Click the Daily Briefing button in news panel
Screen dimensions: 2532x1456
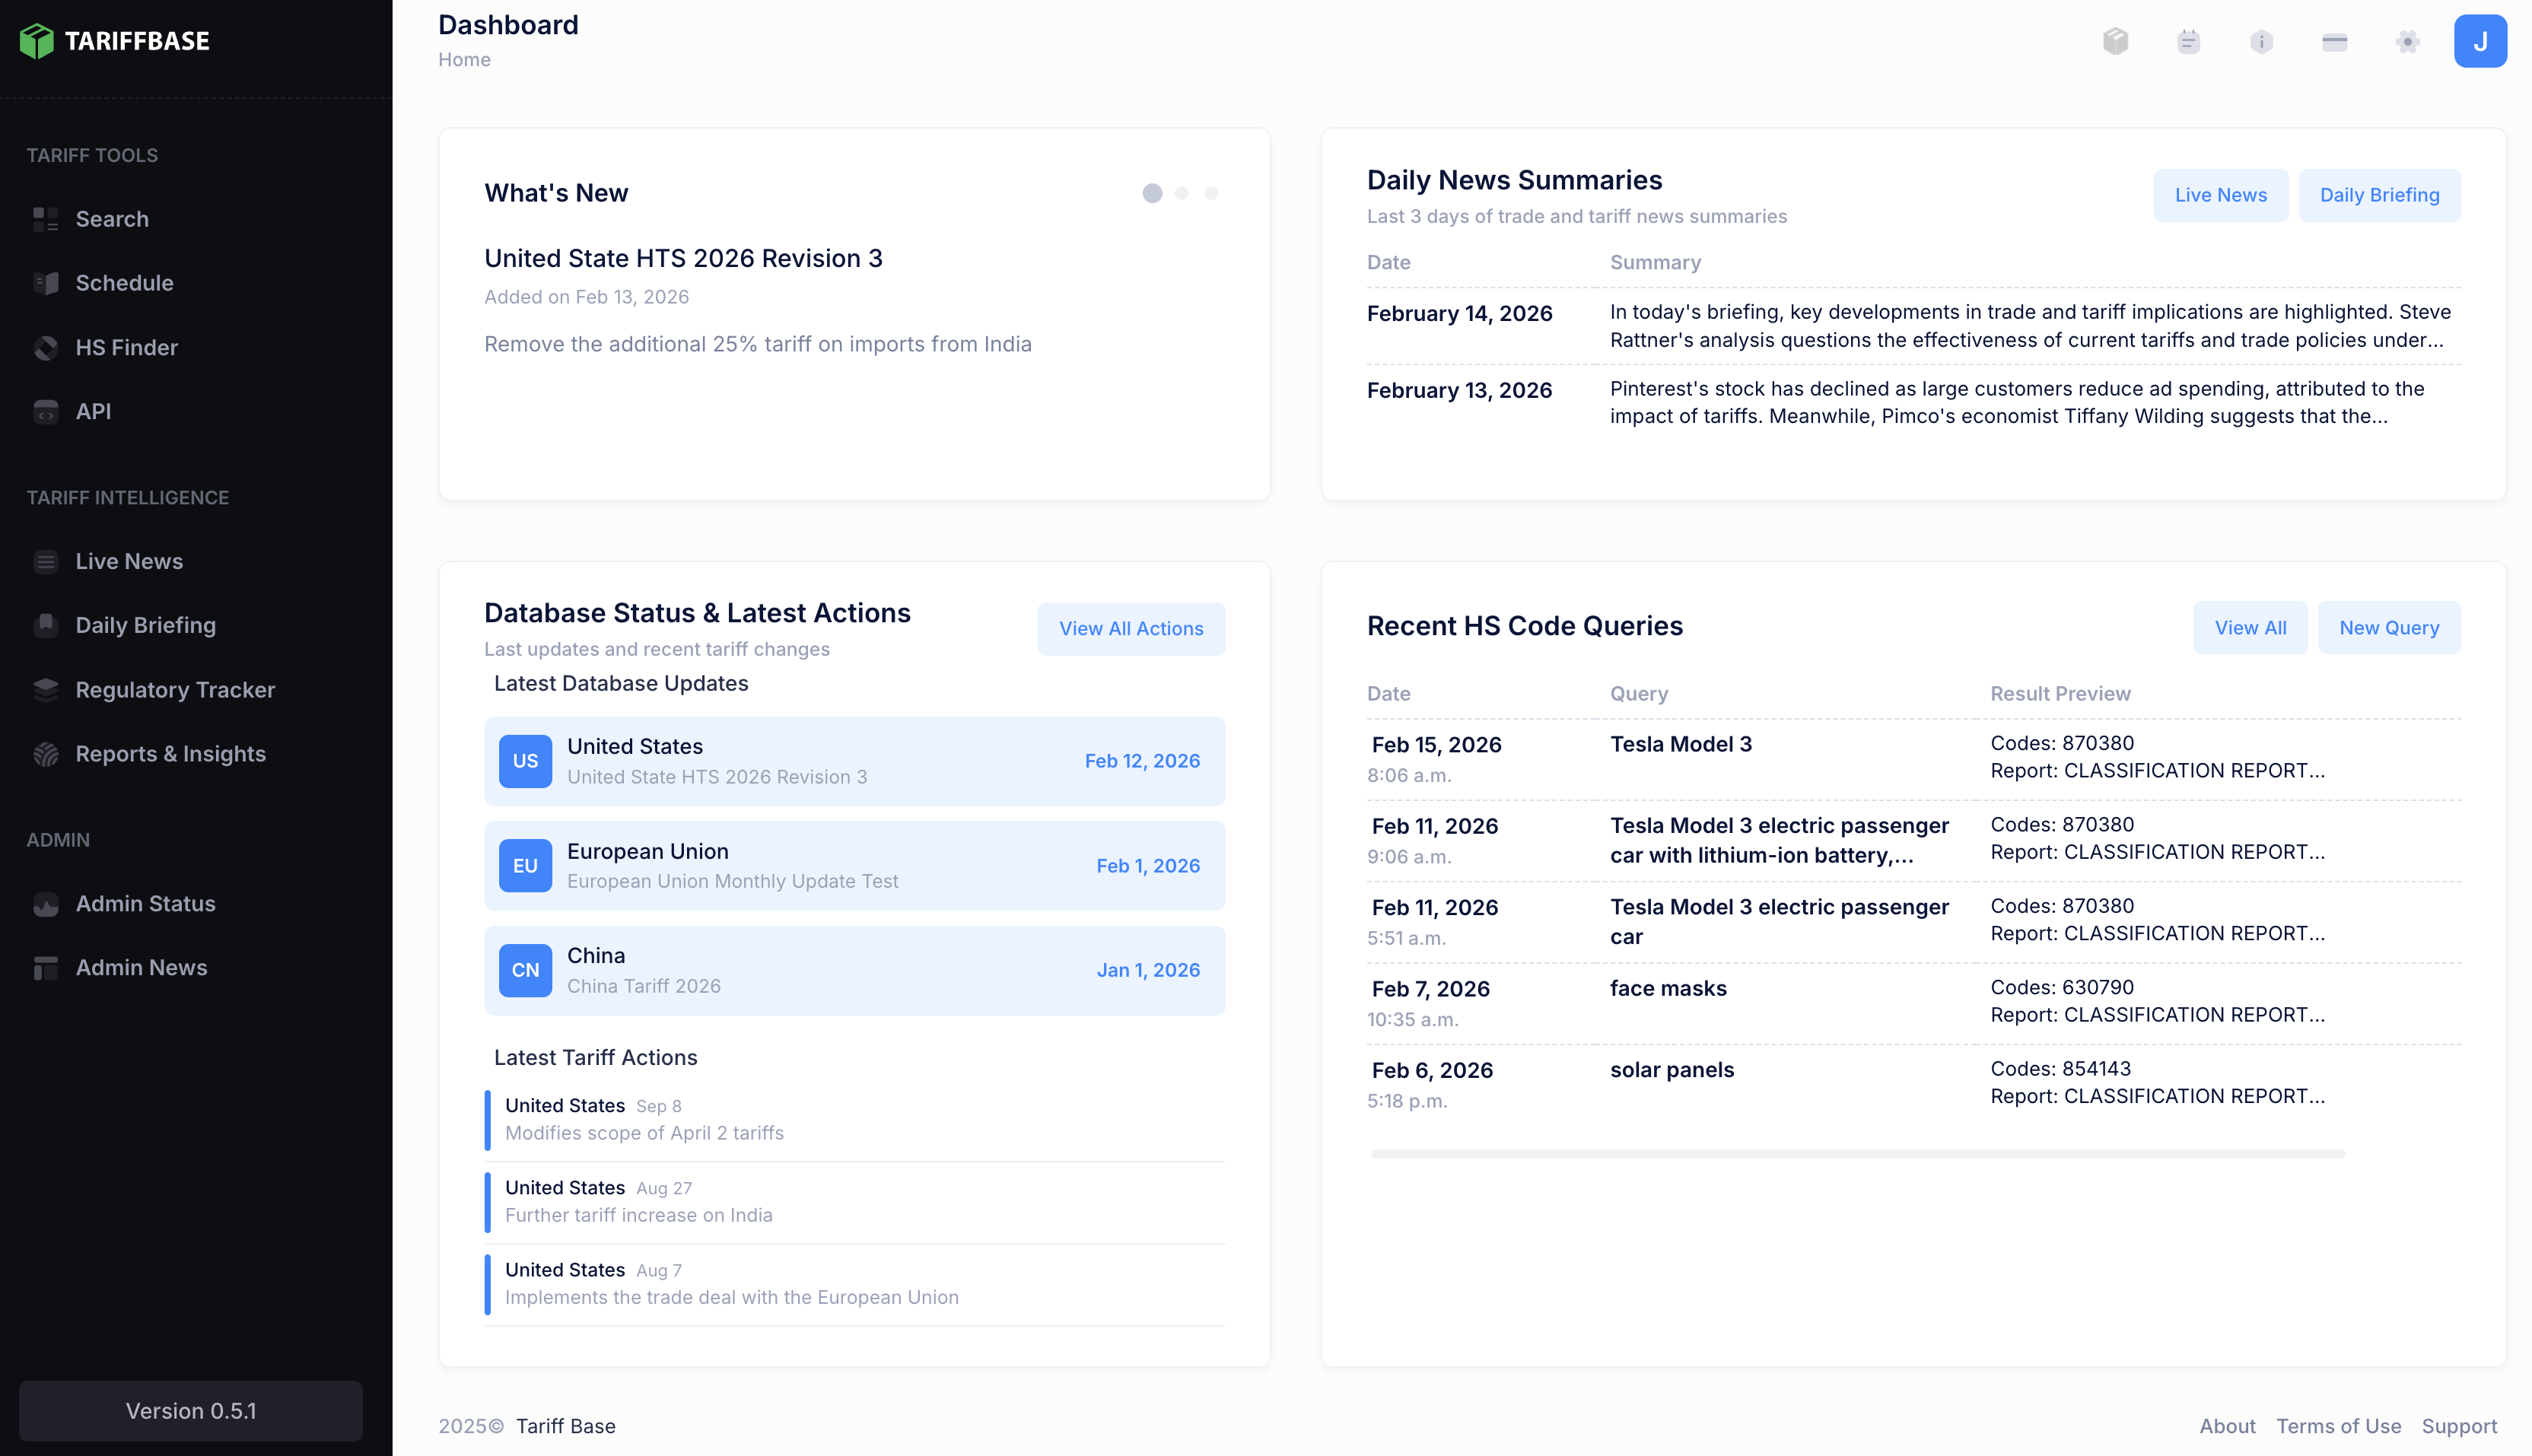[2379, 195]
